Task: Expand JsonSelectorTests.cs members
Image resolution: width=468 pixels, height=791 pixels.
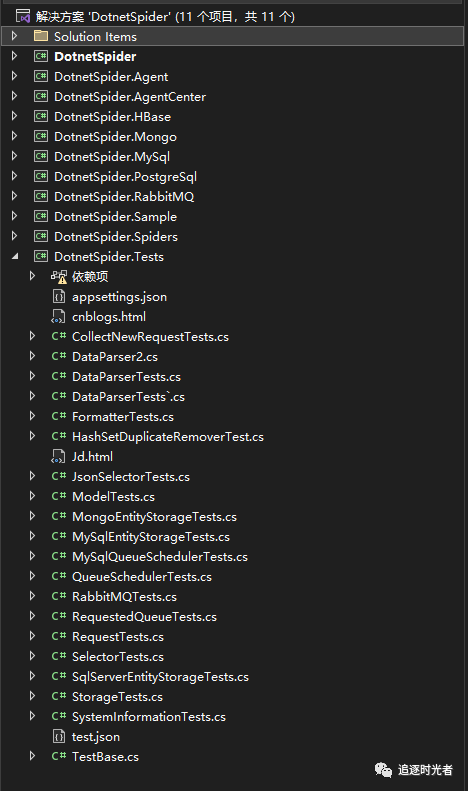Action: [x=32, y=476]
